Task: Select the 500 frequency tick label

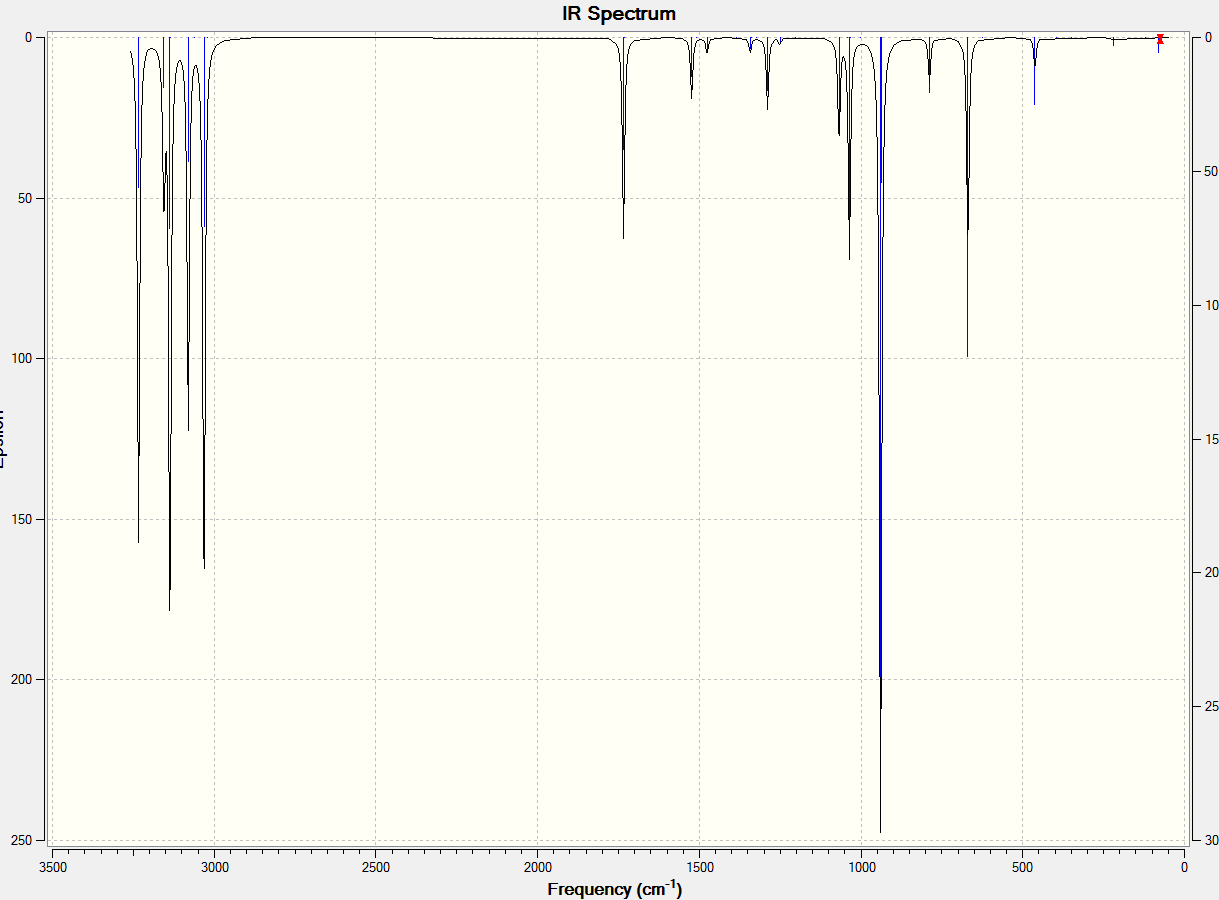Action: pos(1022,866)
